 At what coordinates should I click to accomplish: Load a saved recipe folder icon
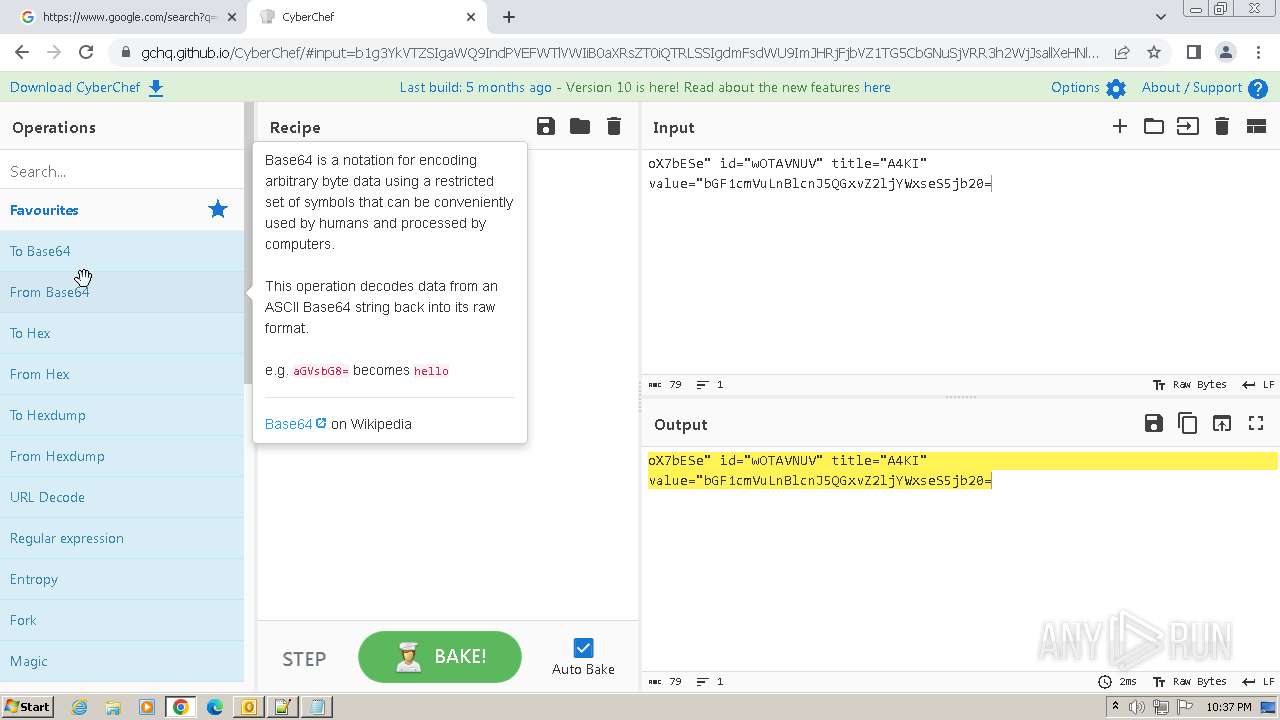(580, 126)
